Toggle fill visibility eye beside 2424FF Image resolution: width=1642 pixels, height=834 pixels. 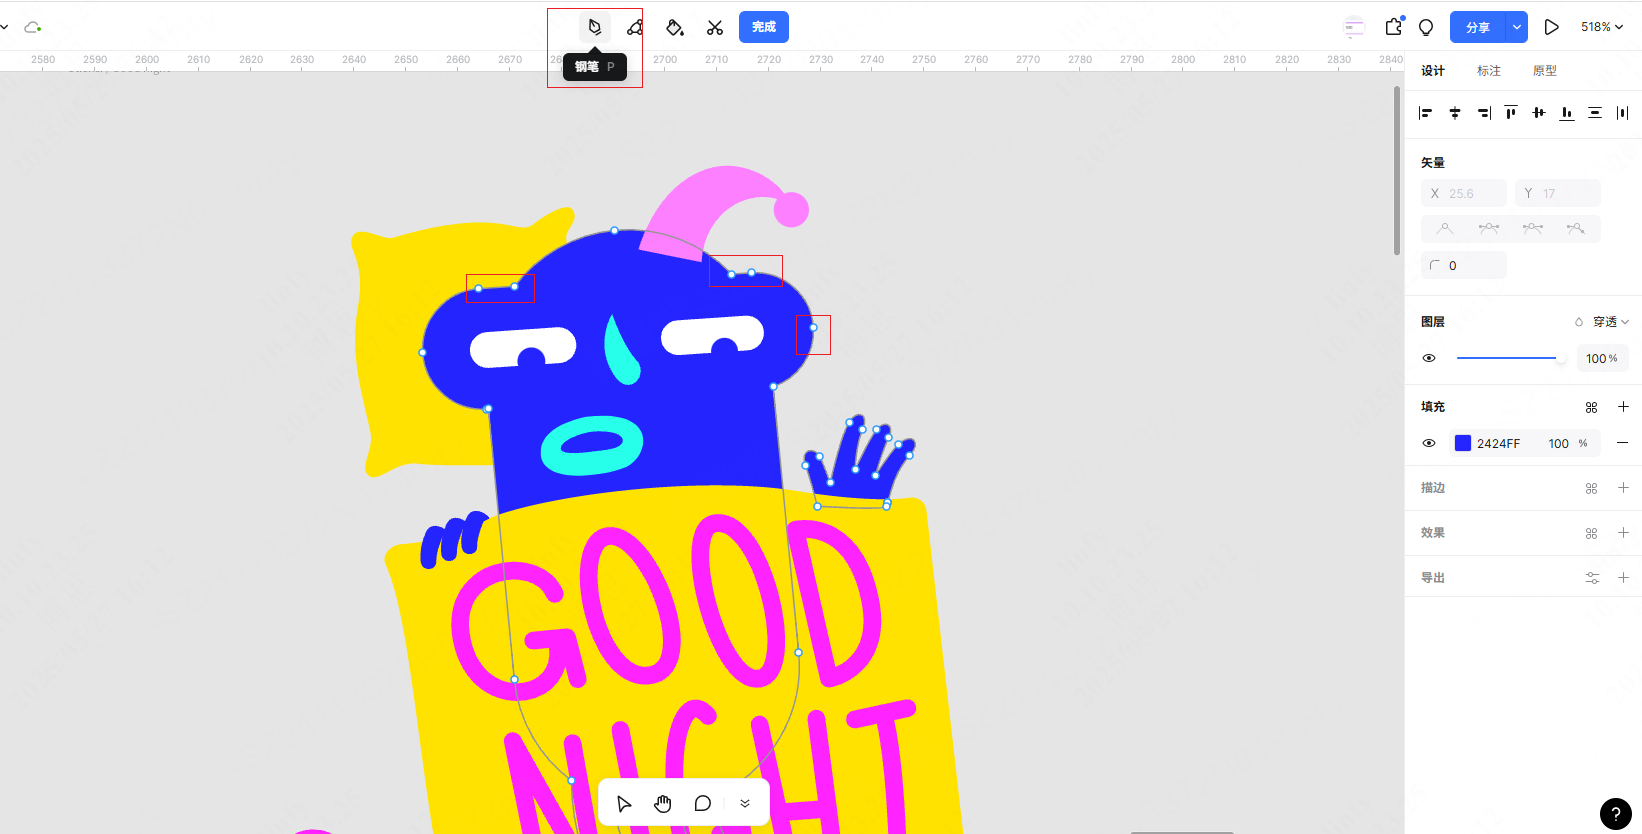1429,443
